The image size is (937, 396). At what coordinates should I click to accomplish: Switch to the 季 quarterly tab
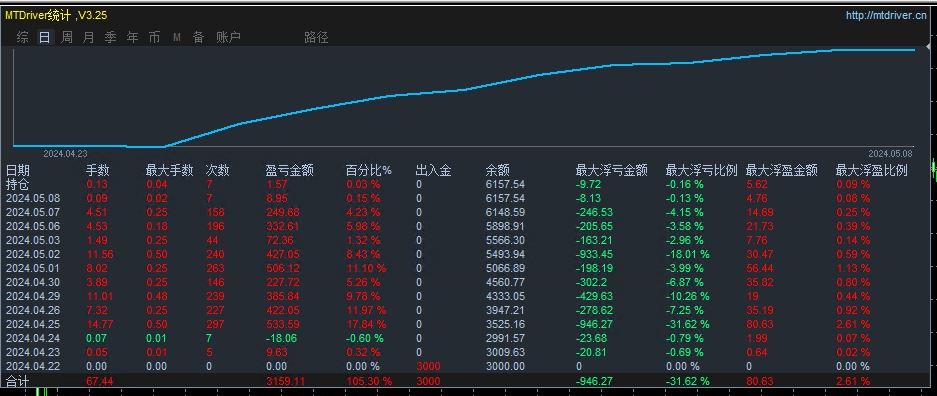pos(111,38)
